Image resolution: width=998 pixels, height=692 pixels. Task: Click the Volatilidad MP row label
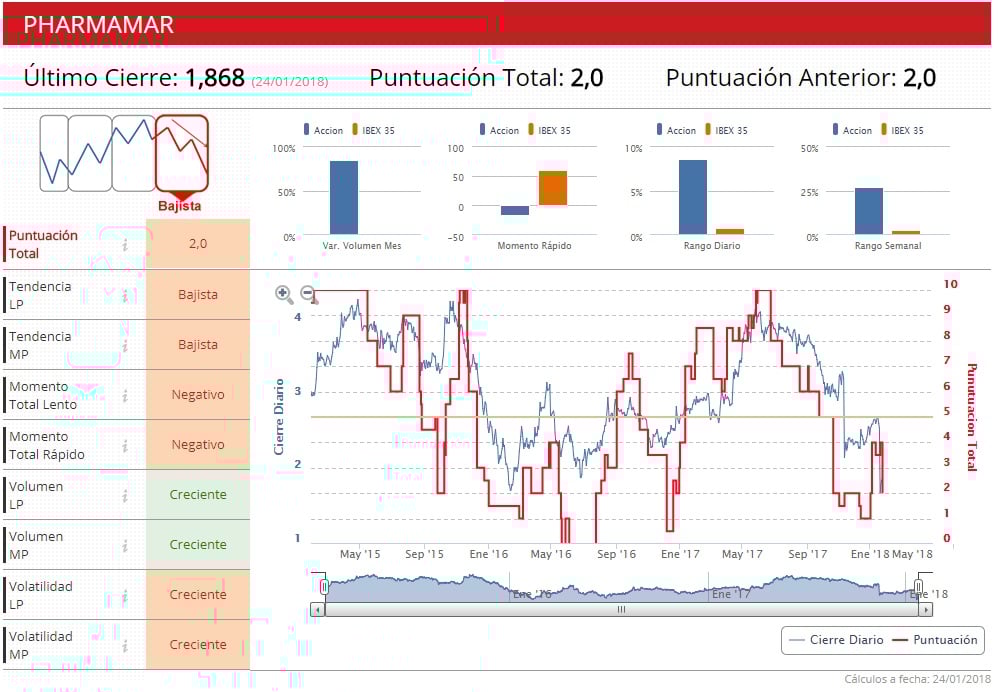coord(41,645)
